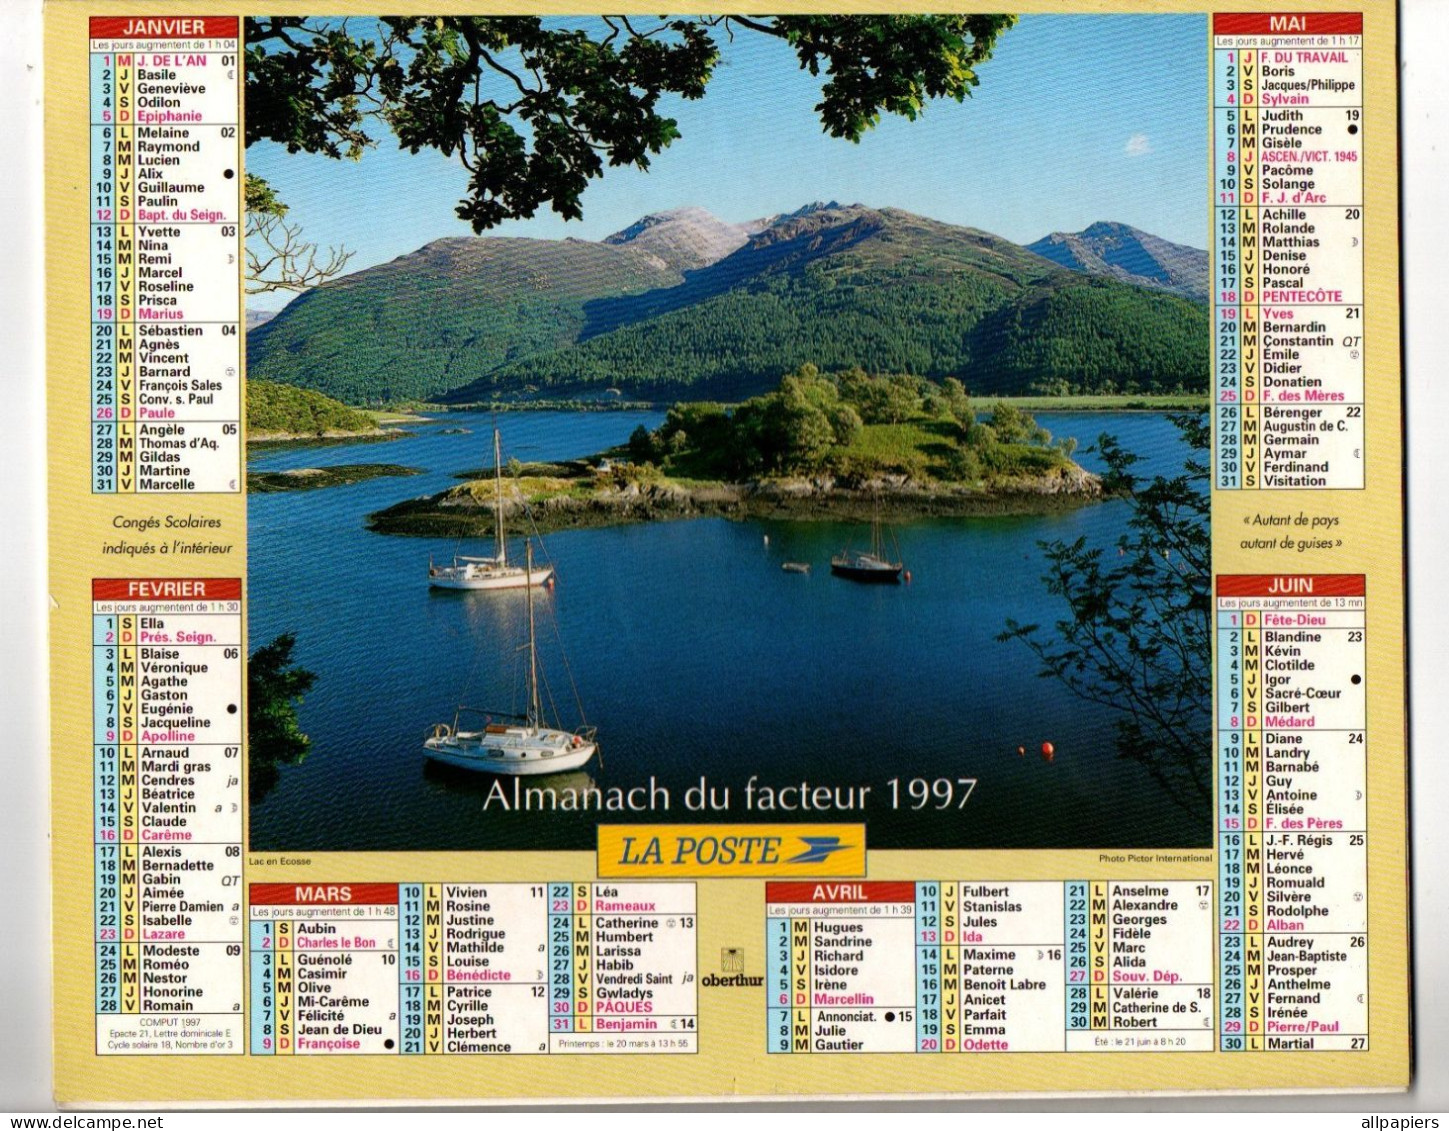Select the MARS month header
This screenshot has height=1131, width=1449.
(323, 894)
